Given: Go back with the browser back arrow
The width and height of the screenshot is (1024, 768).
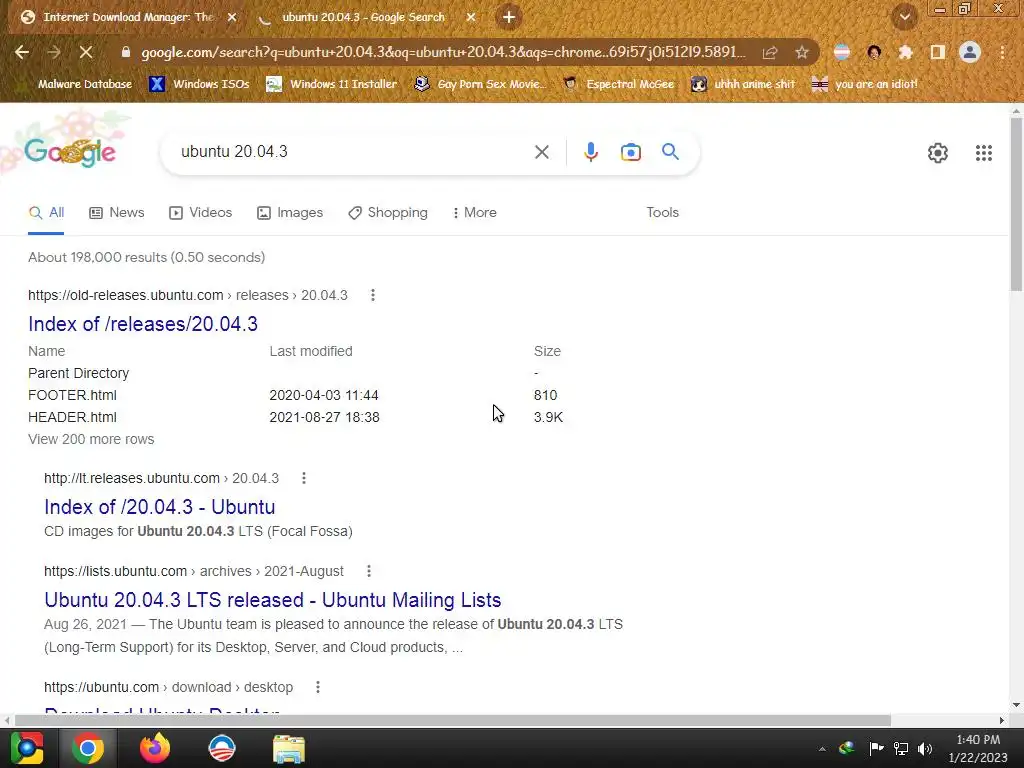Looking at the screenshot, I should tap(22, 52).
